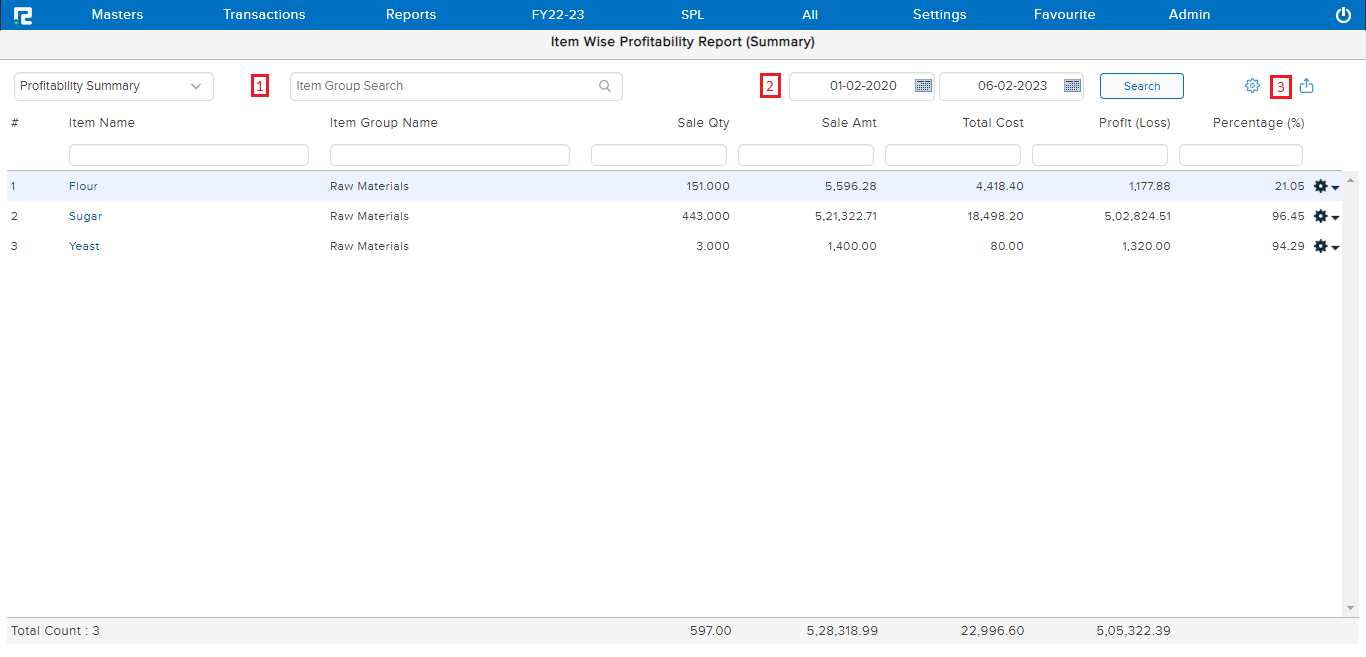Open the calendar for the end date
The image size is (1366, 657).
pos(1073,86)
